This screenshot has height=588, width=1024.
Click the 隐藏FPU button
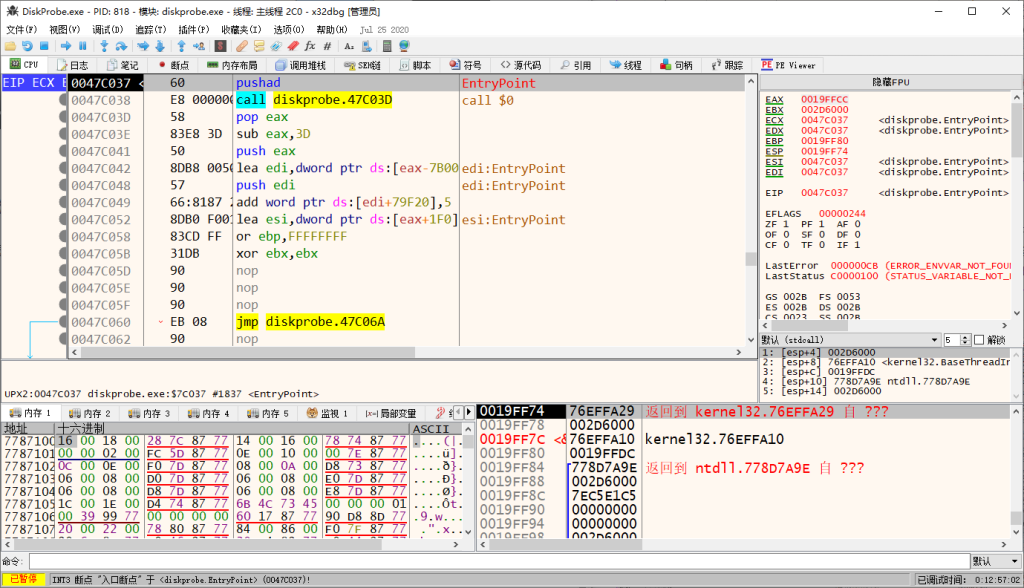pos(891,82)
